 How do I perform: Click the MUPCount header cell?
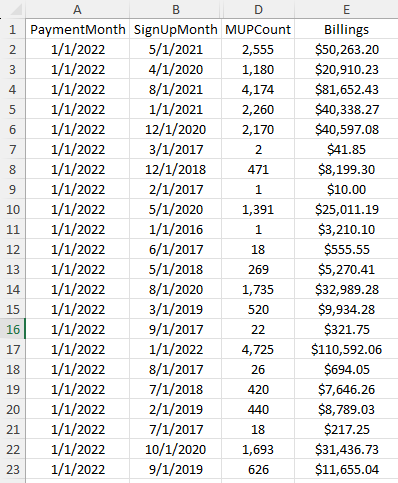(x=258, y=29)
